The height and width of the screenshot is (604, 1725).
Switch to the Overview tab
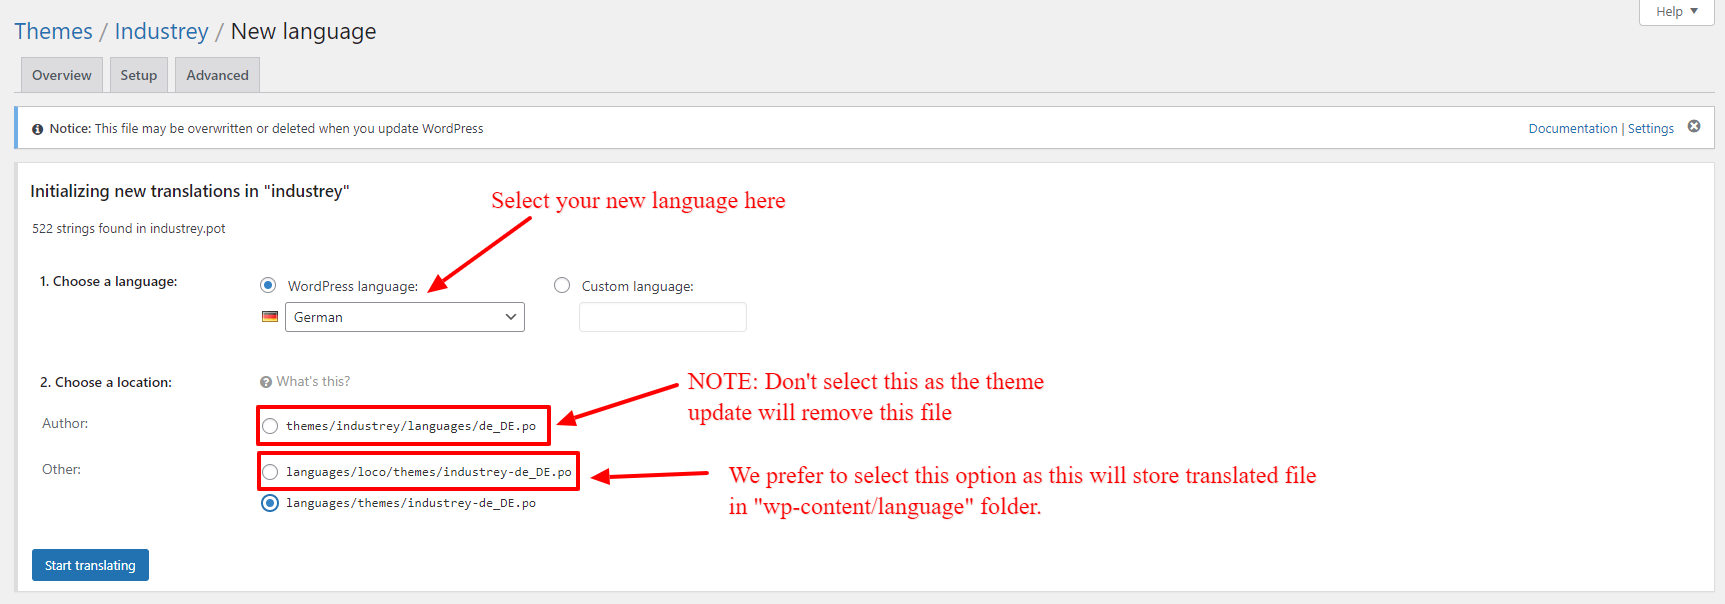(61, 75)
